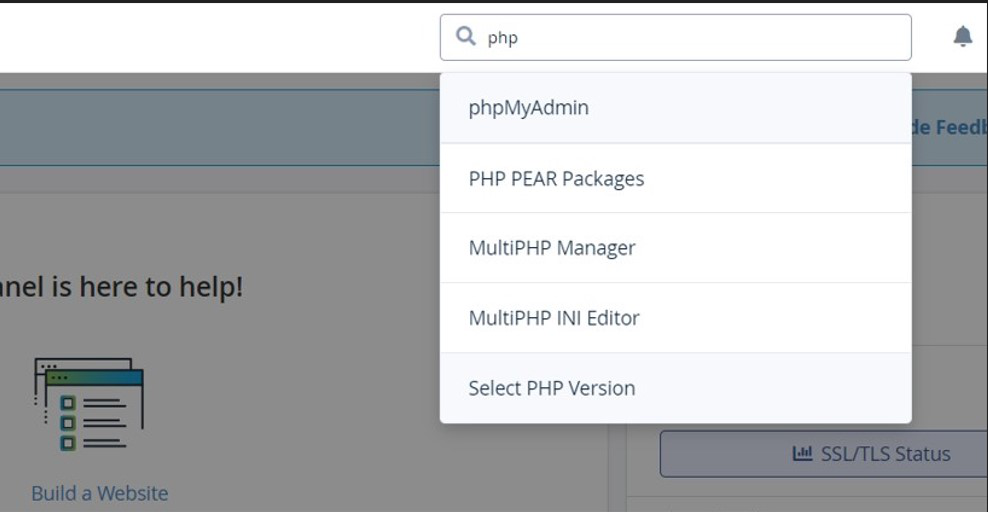Pick the Select PHP Version result

click(x=551, y=388)
